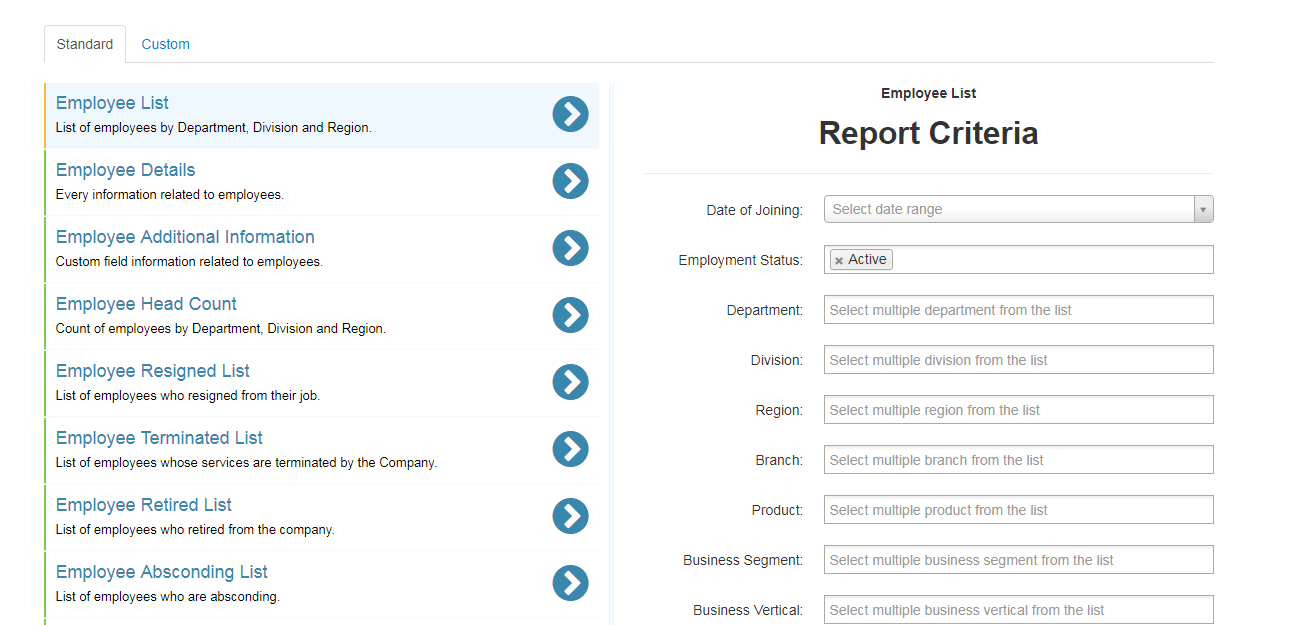Open the Division multi-select list
The image size is (1295, 625).
tap(1018, 360)
